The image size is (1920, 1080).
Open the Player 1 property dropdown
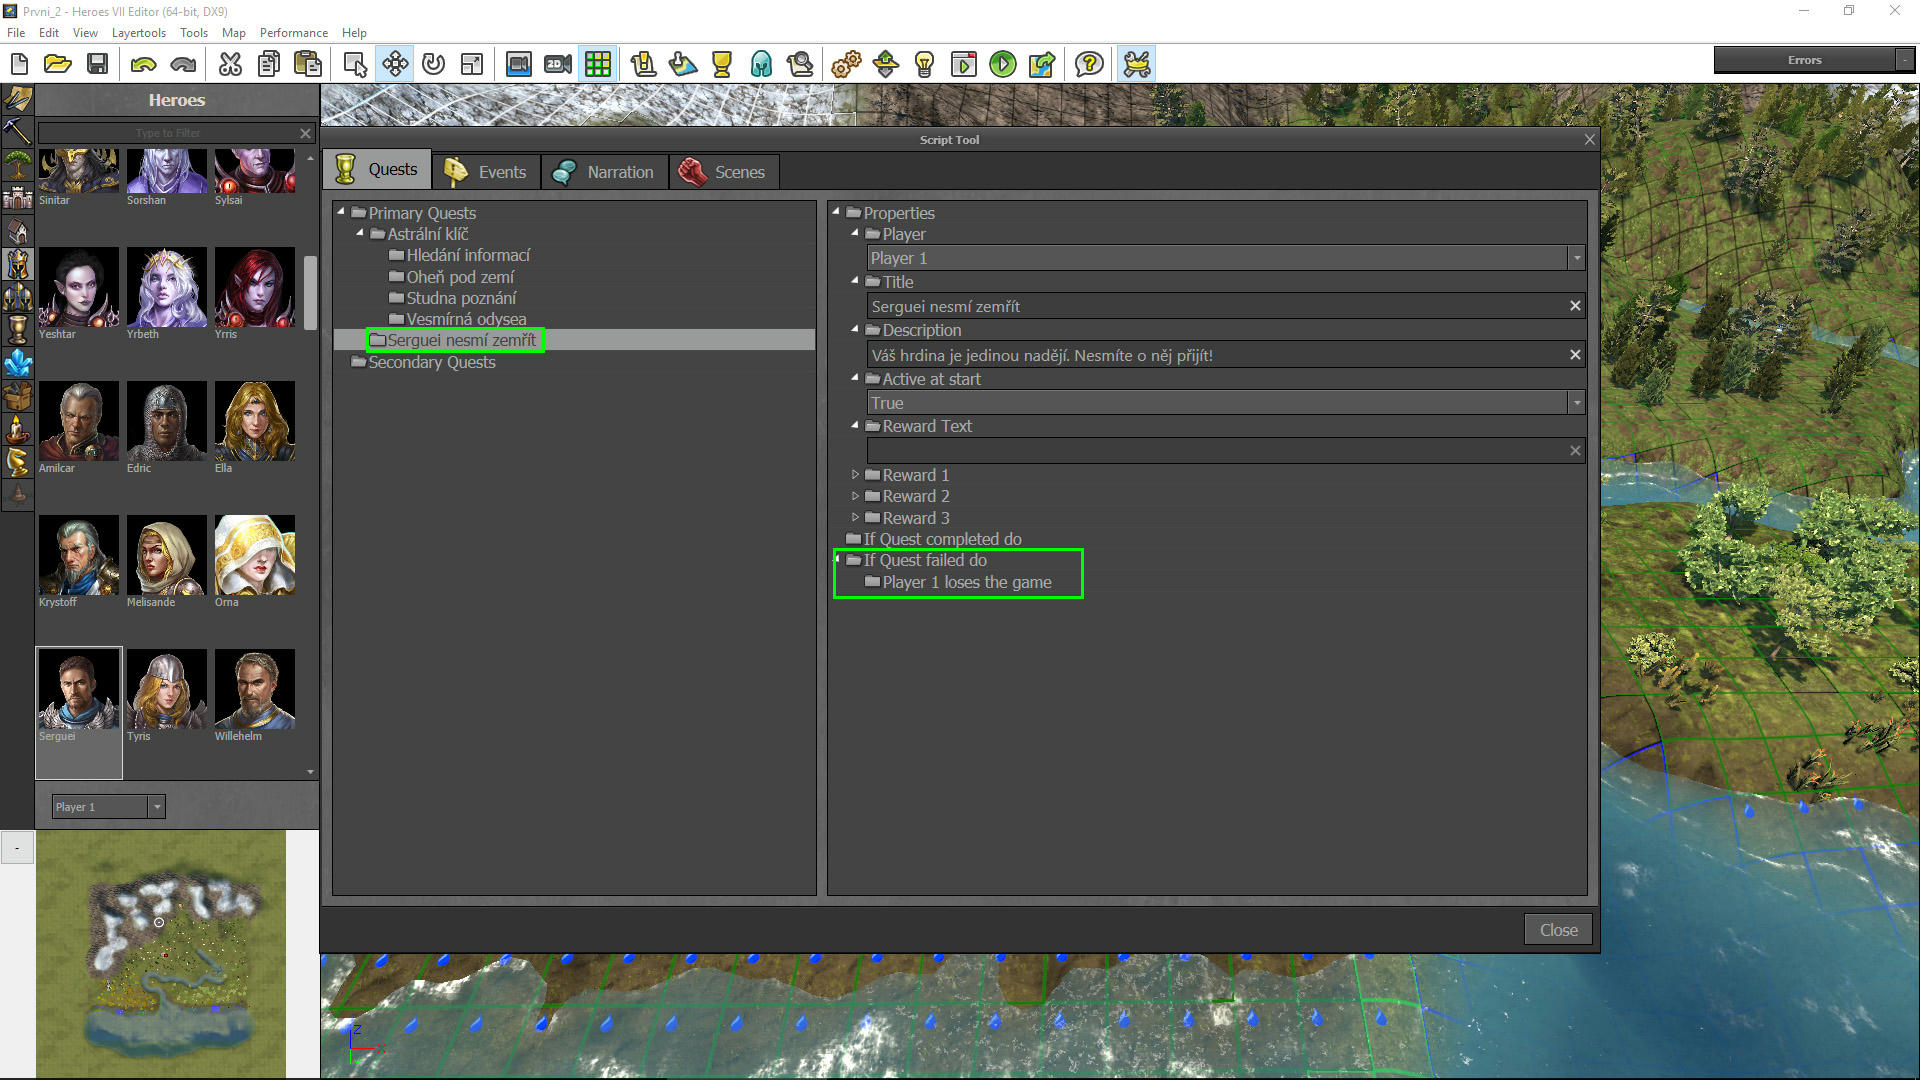[x=1576, y=258]
